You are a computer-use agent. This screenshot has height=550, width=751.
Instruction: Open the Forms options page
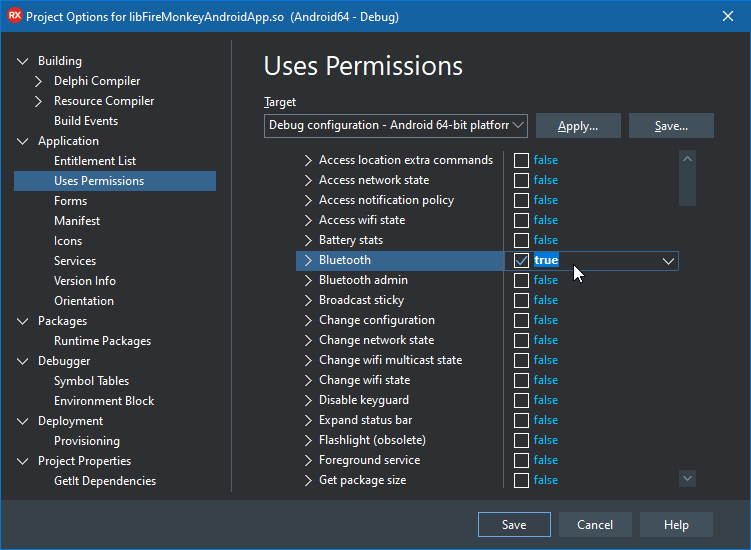pyautogui.click(x=70, y=201)
